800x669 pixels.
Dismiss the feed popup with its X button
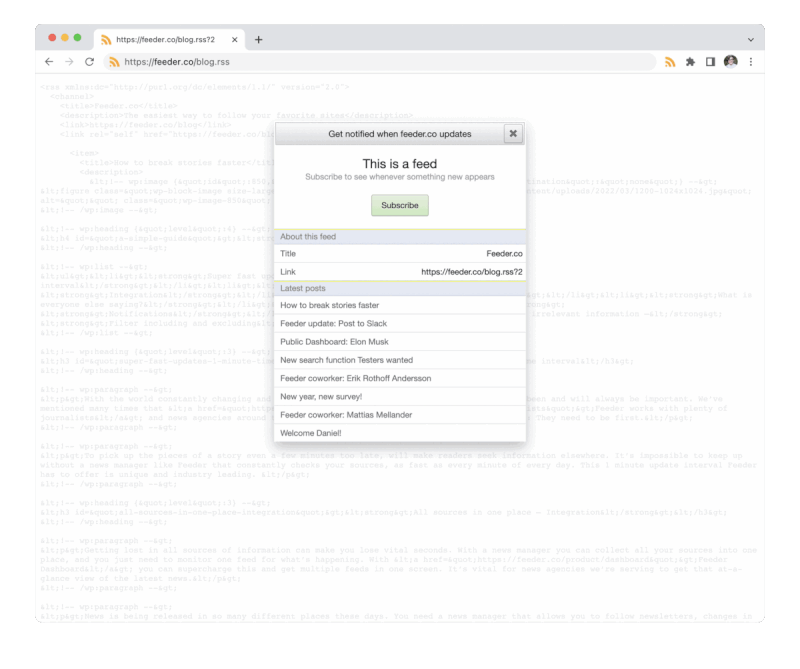point(513,133)
